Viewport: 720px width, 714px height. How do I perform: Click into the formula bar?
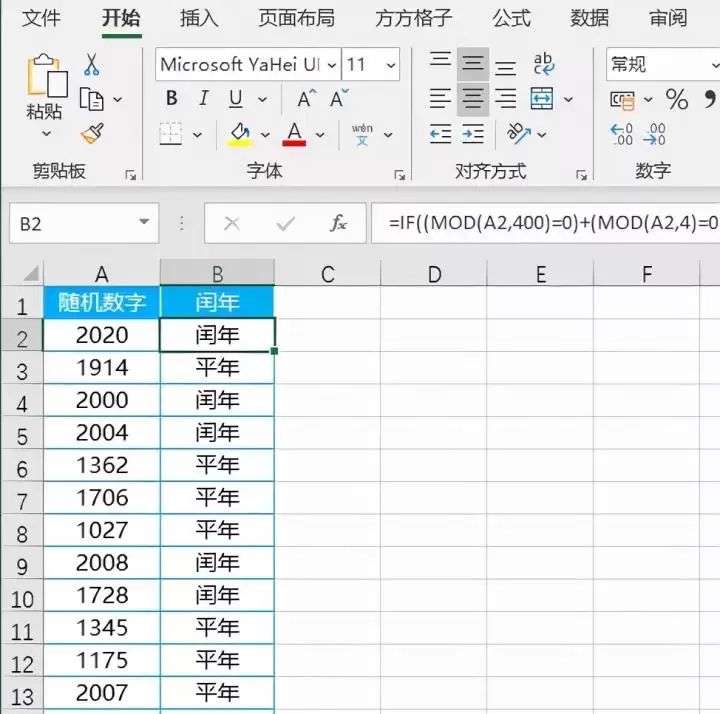coord(546,223)
